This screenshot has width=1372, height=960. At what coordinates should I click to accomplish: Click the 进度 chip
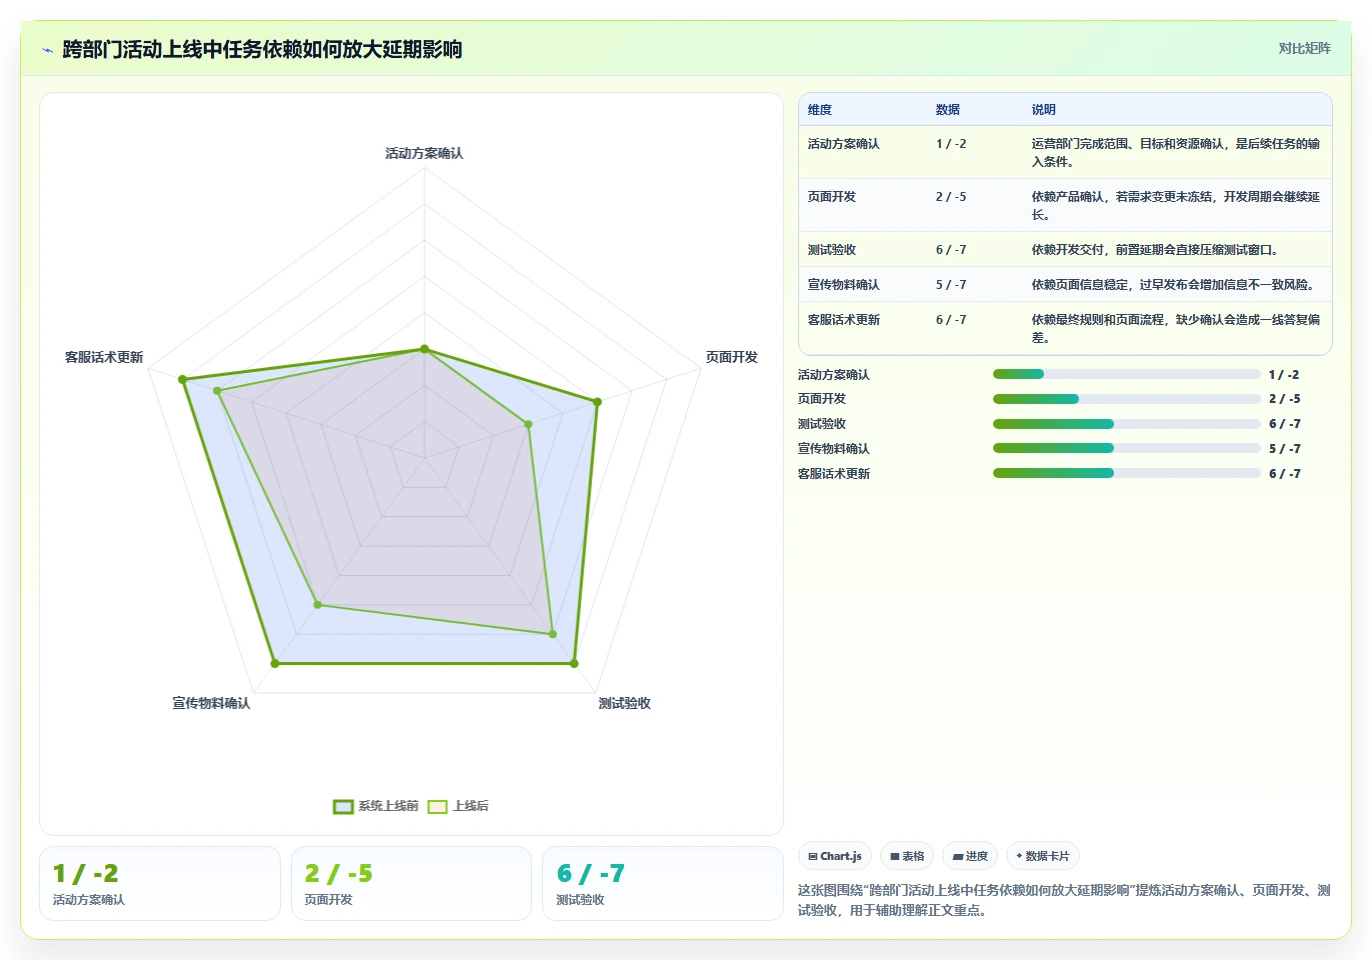tap(970, 856)
